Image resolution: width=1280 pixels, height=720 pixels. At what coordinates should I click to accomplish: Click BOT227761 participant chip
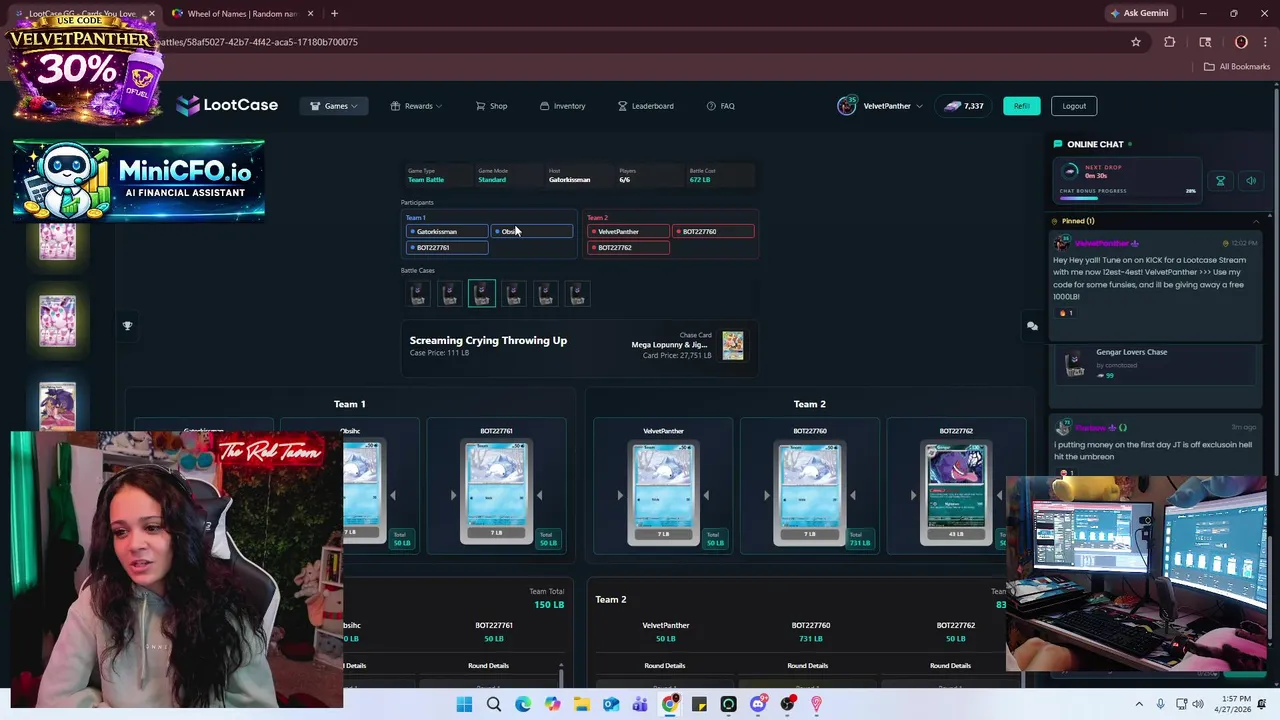pyautogui.click(x=447, y=248)
